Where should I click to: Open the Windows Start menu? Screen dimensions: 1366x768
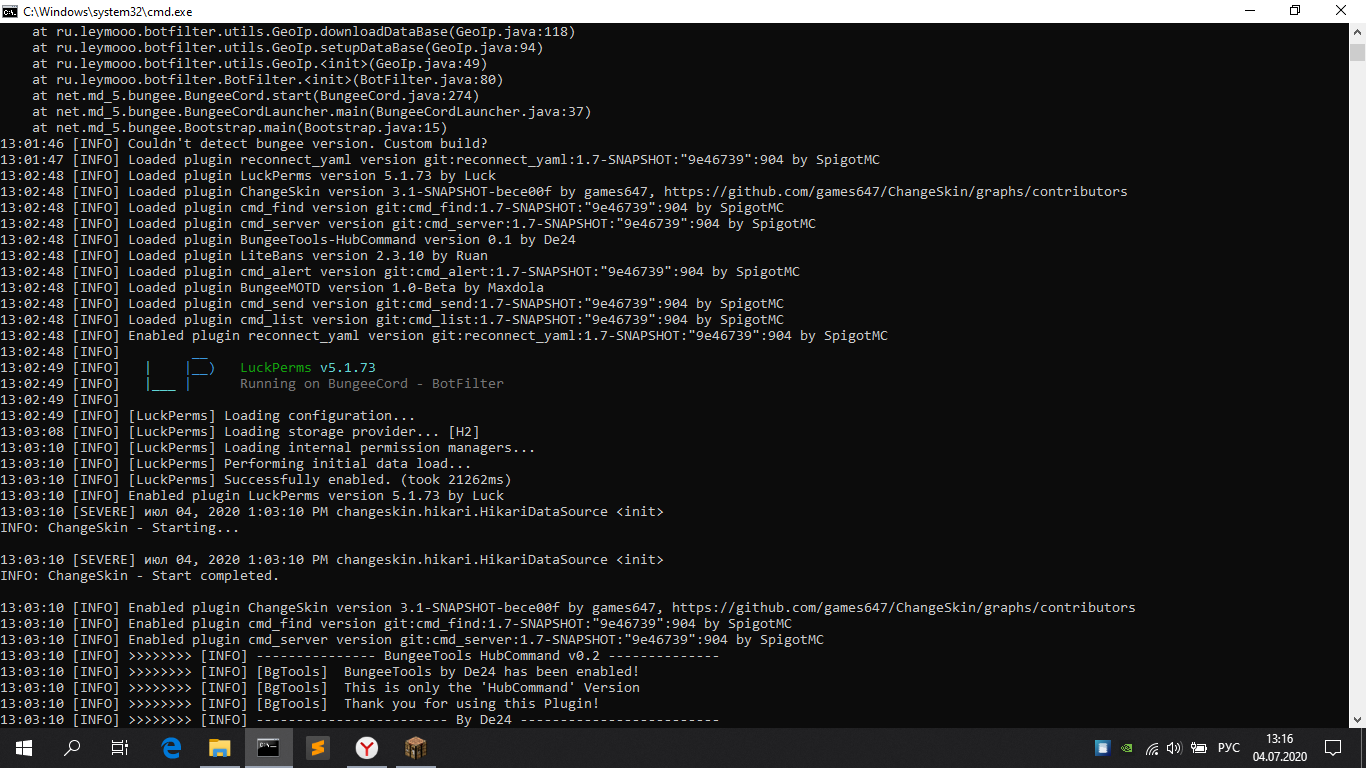(23, 747)
